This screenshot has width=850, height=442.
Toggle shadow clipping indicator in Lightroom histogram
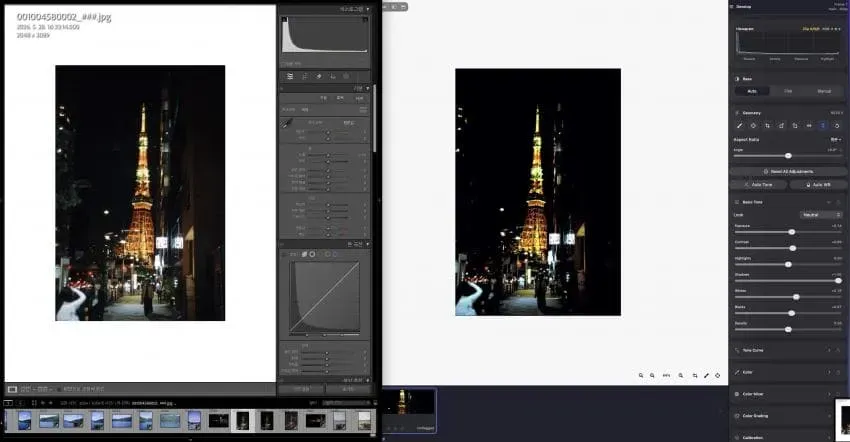click(x=285, y=20)
